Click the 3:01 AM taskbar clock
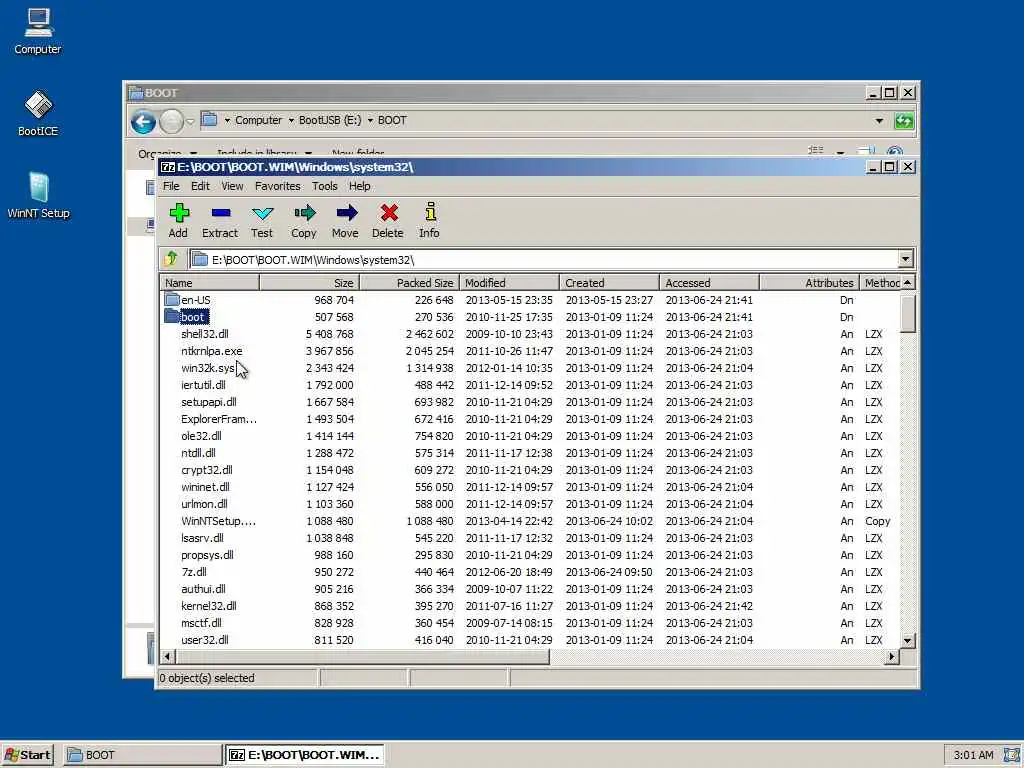 973,756
